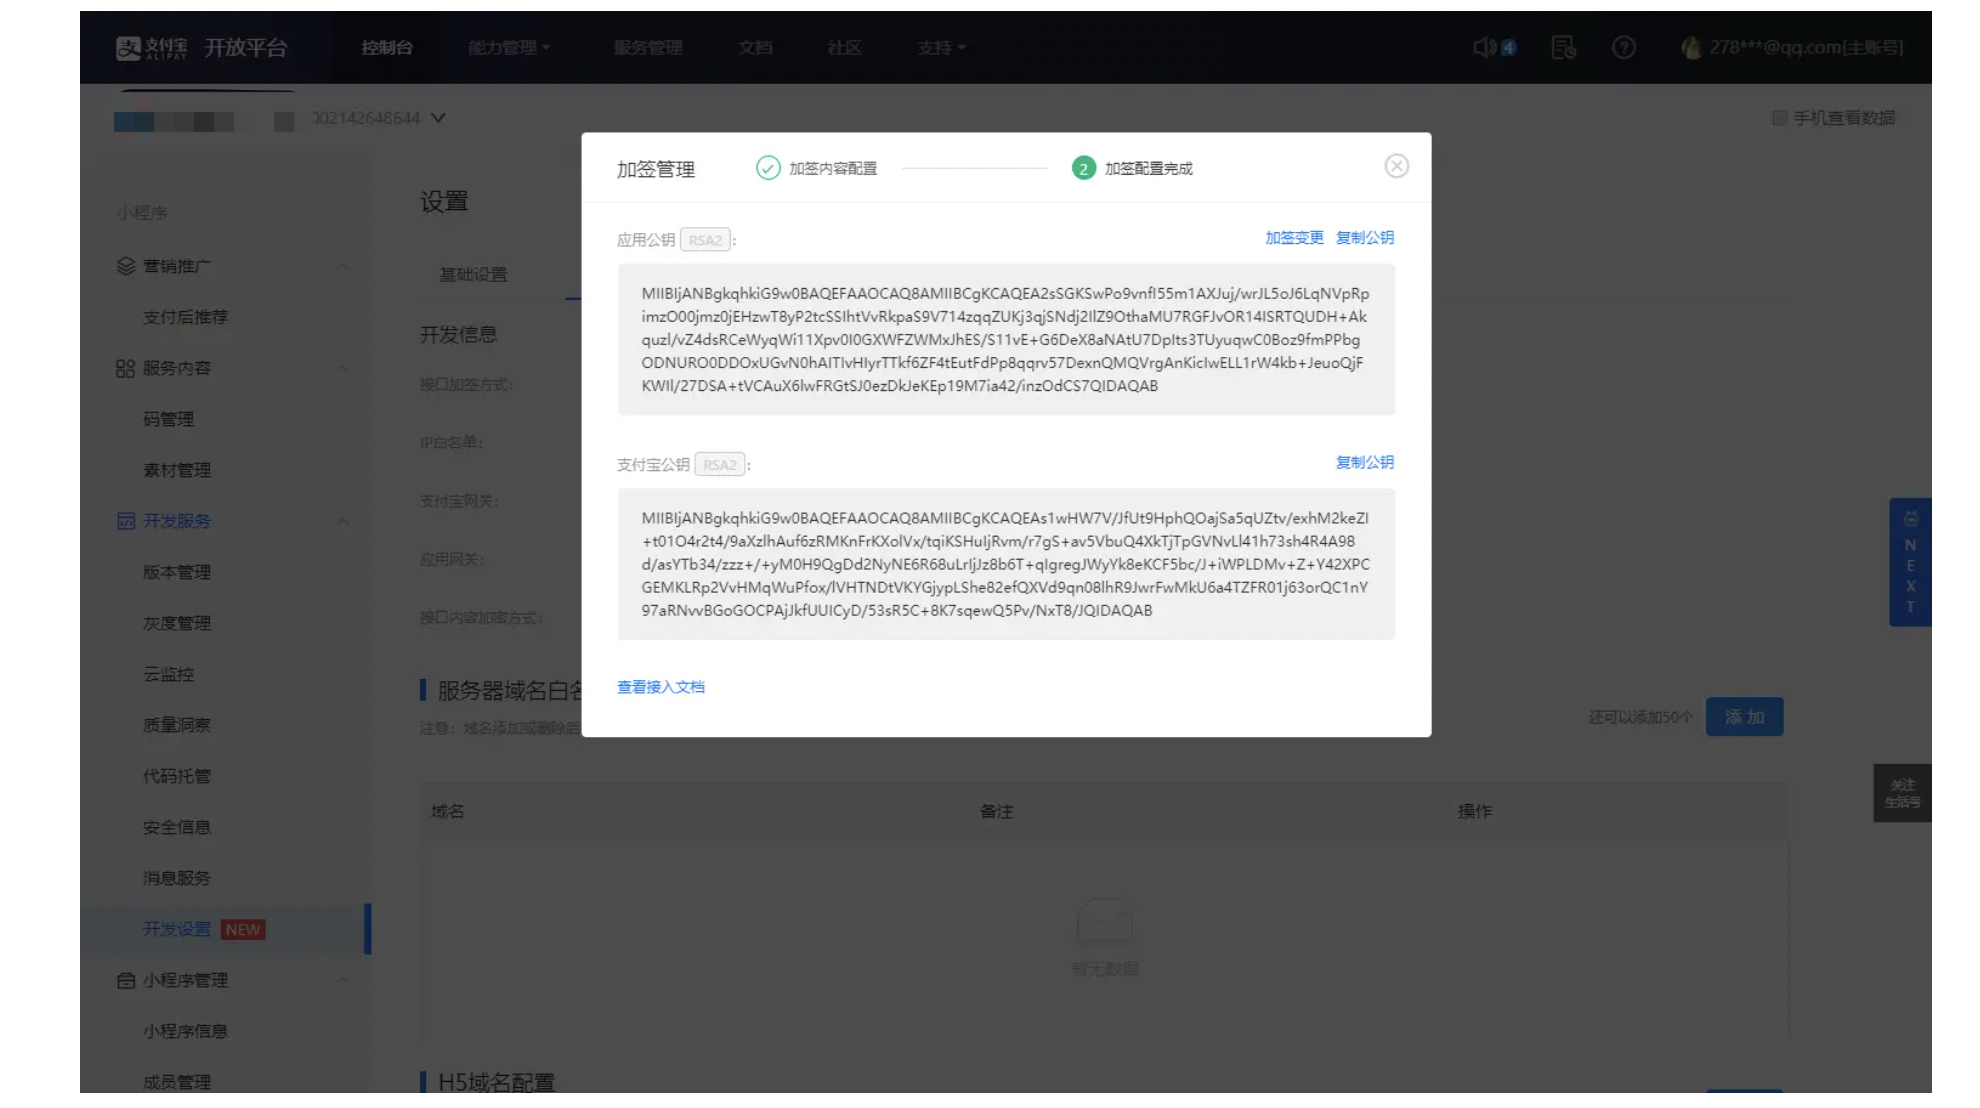This screenshot has width=1980, height=1108.
Task: Open 码管理 in sidebar
Action: pos(168,419)
